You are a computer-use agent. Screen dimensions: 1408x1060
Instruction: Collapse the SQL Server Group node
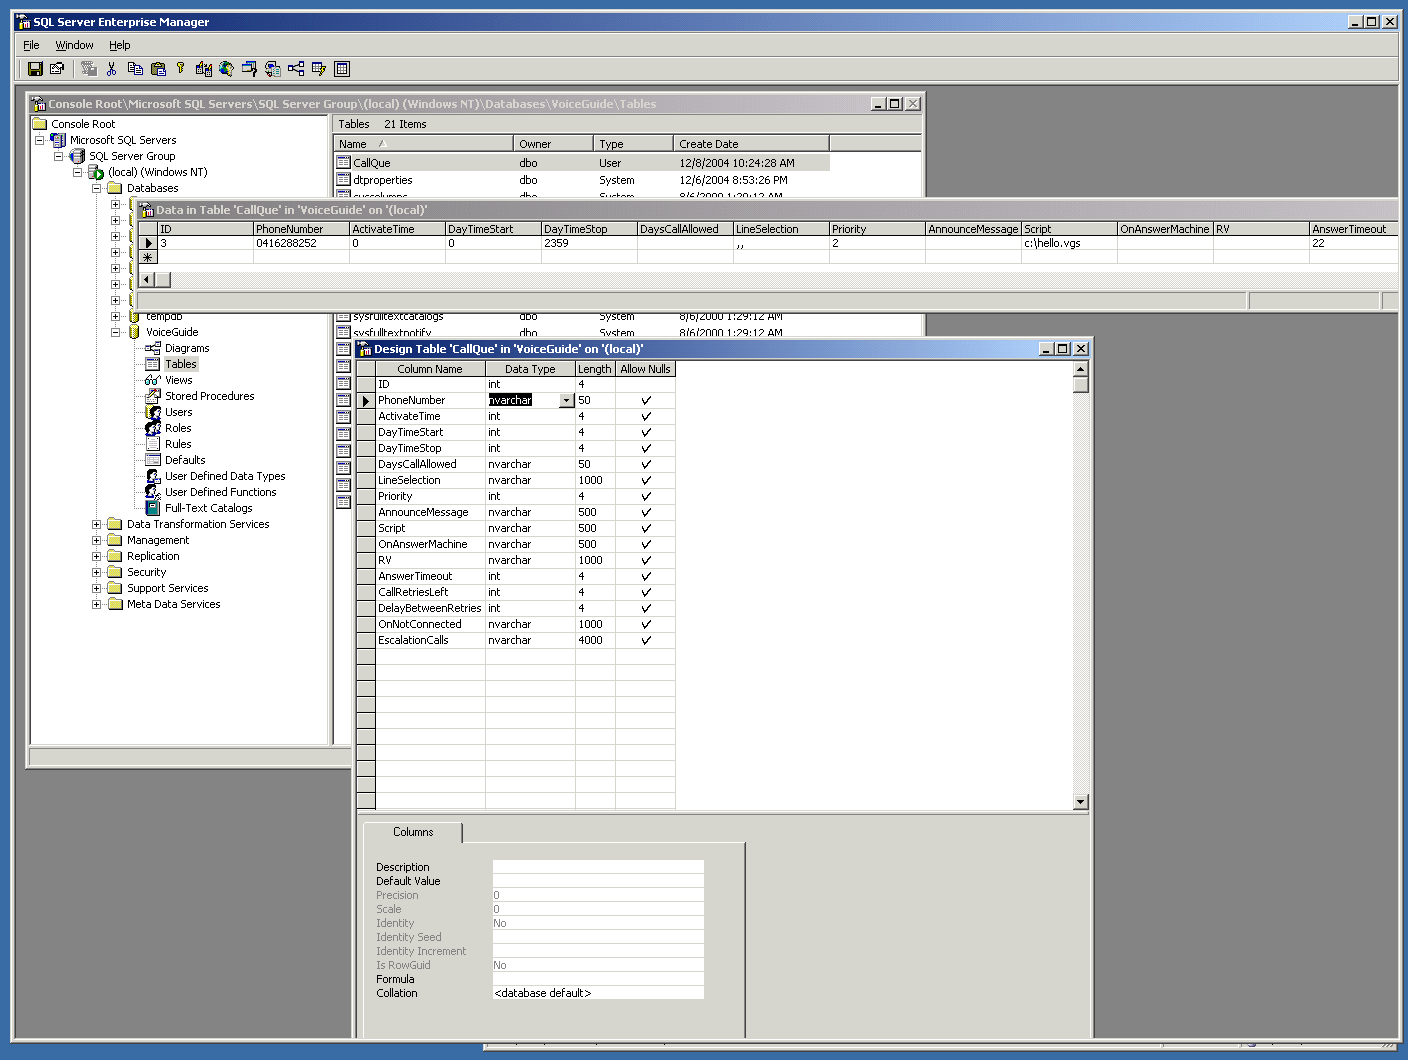point(59,156)
